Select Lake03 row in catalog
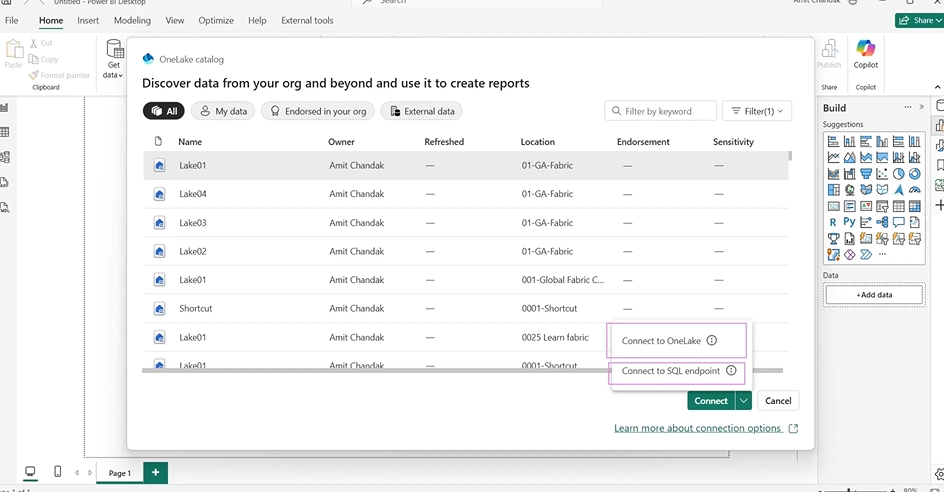 coord(465,223)
